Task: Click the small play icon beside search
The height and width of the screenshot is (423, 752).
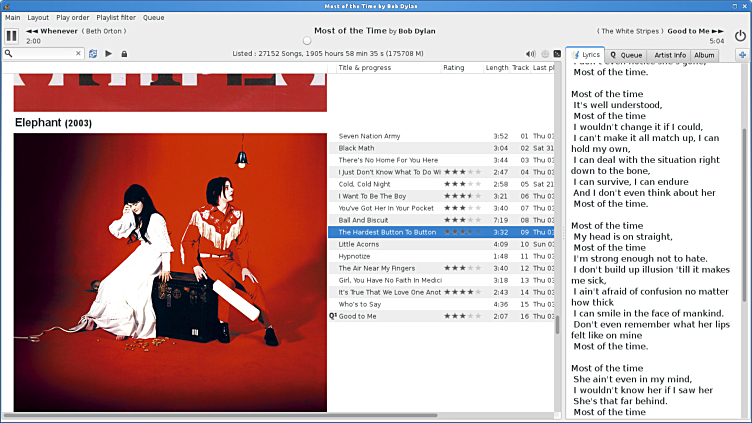Action: click(108, 54)
